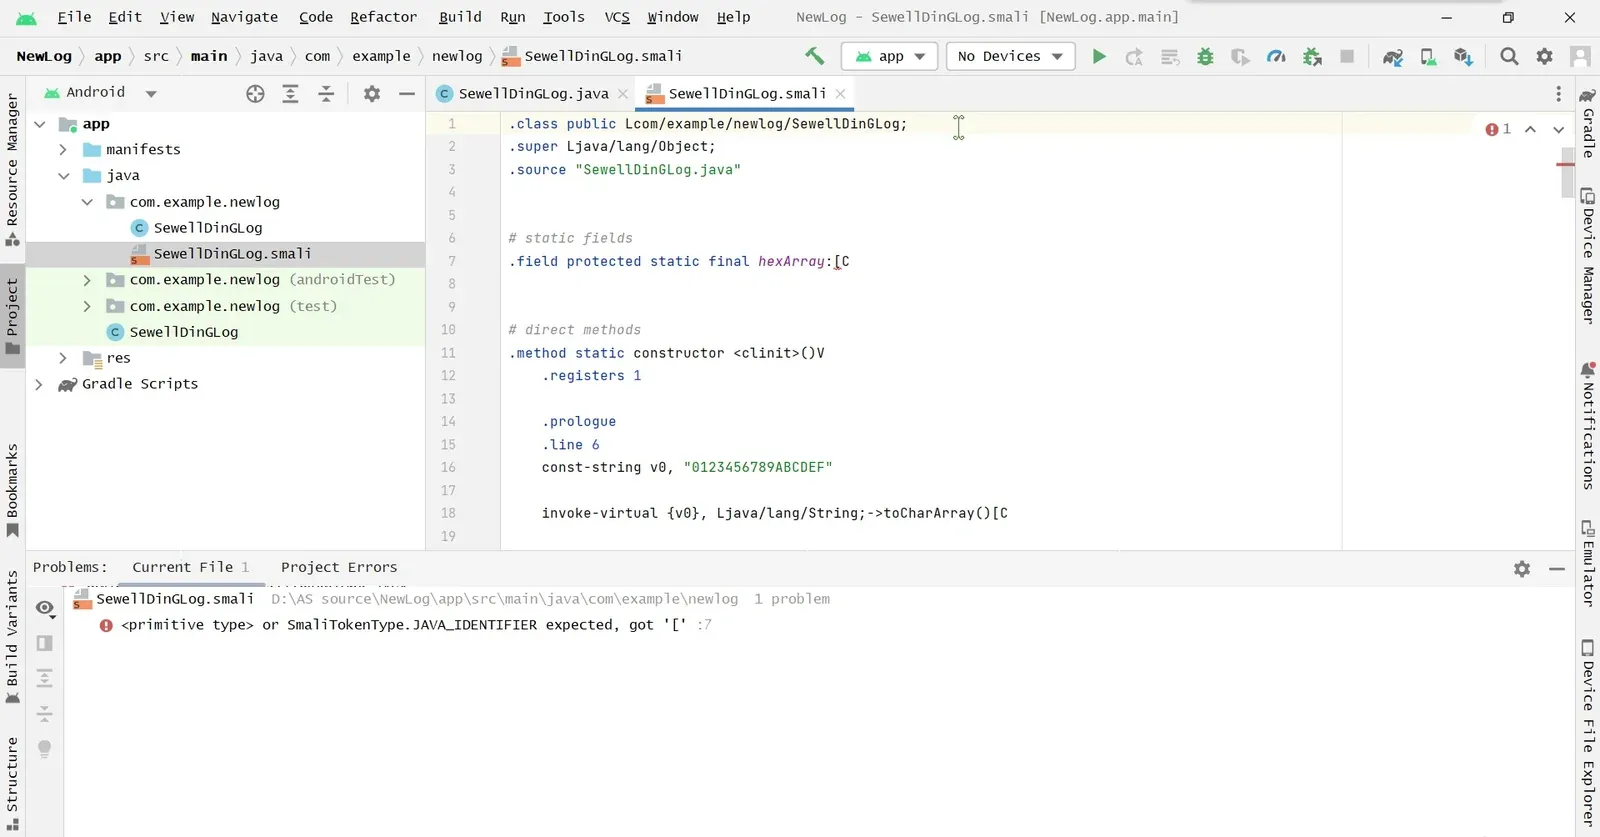Open Resource Manager tool window

pos(12,169)
